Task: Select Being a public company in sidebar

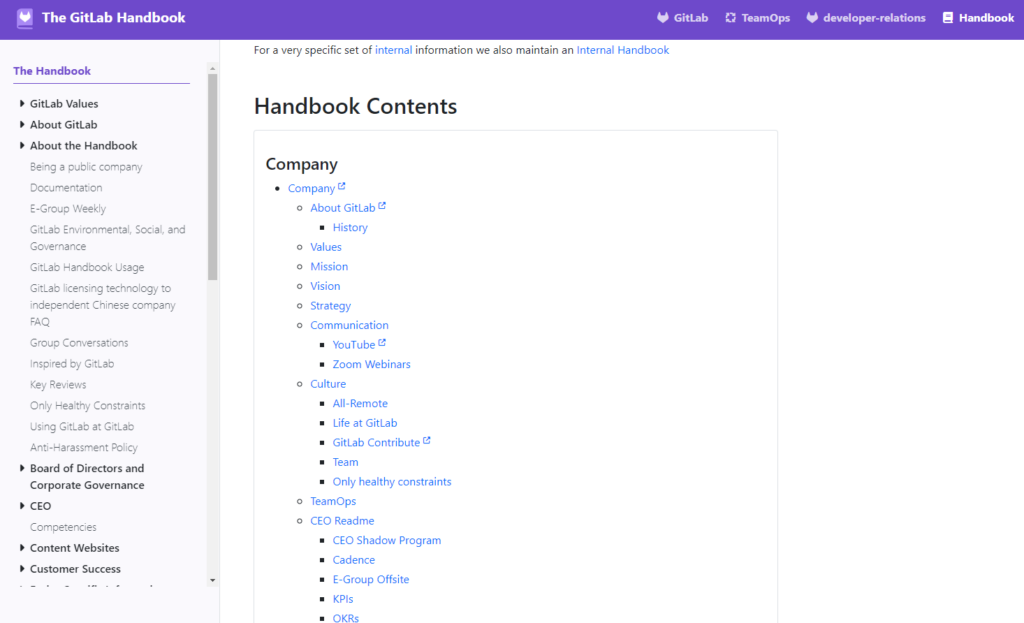Action: pyautogui.click(x=86, y=167)
